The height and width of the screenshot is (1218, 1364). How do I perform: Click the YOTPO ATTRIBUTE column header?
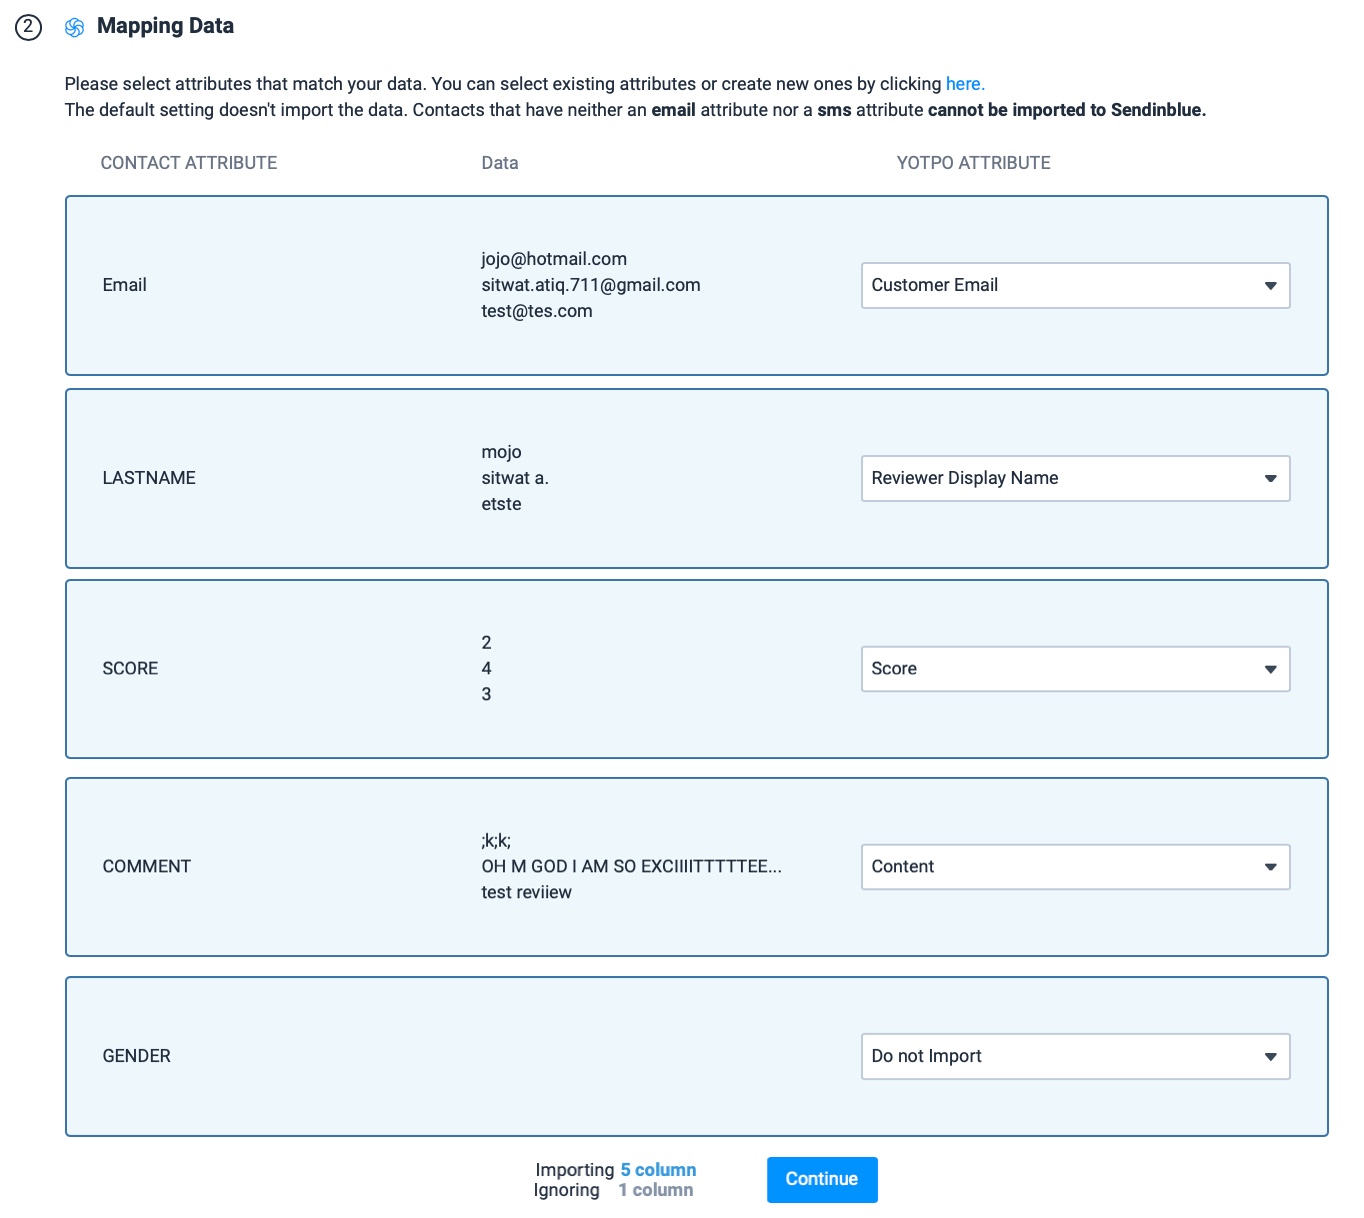[973, 163]
